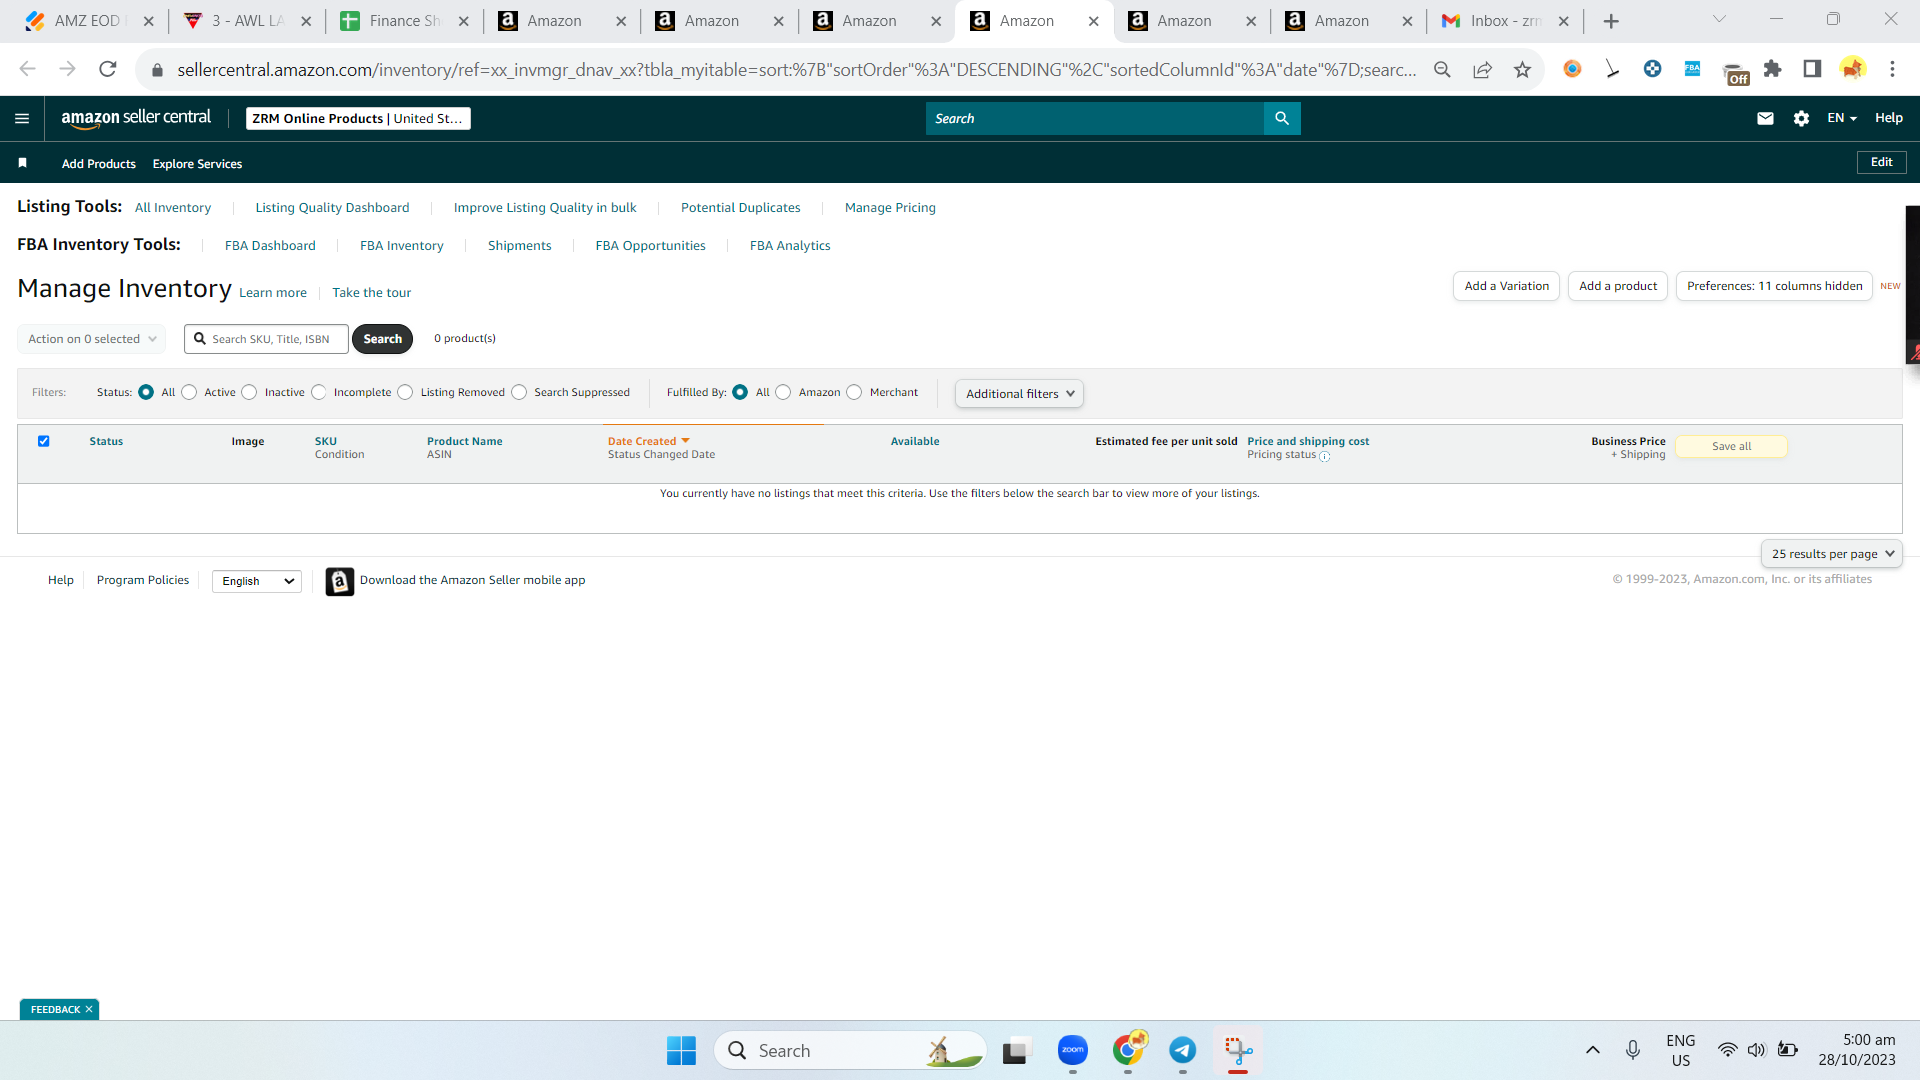This screenshot has height=1080, width=1920.
Task: Open the messages envelope icon
Action: coord(1765,118)
